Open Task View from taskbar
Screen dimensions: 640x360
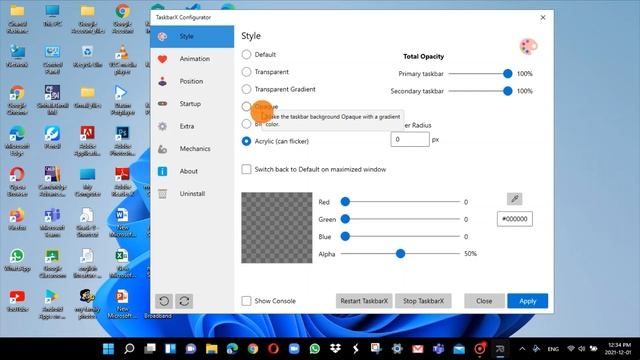150,349
